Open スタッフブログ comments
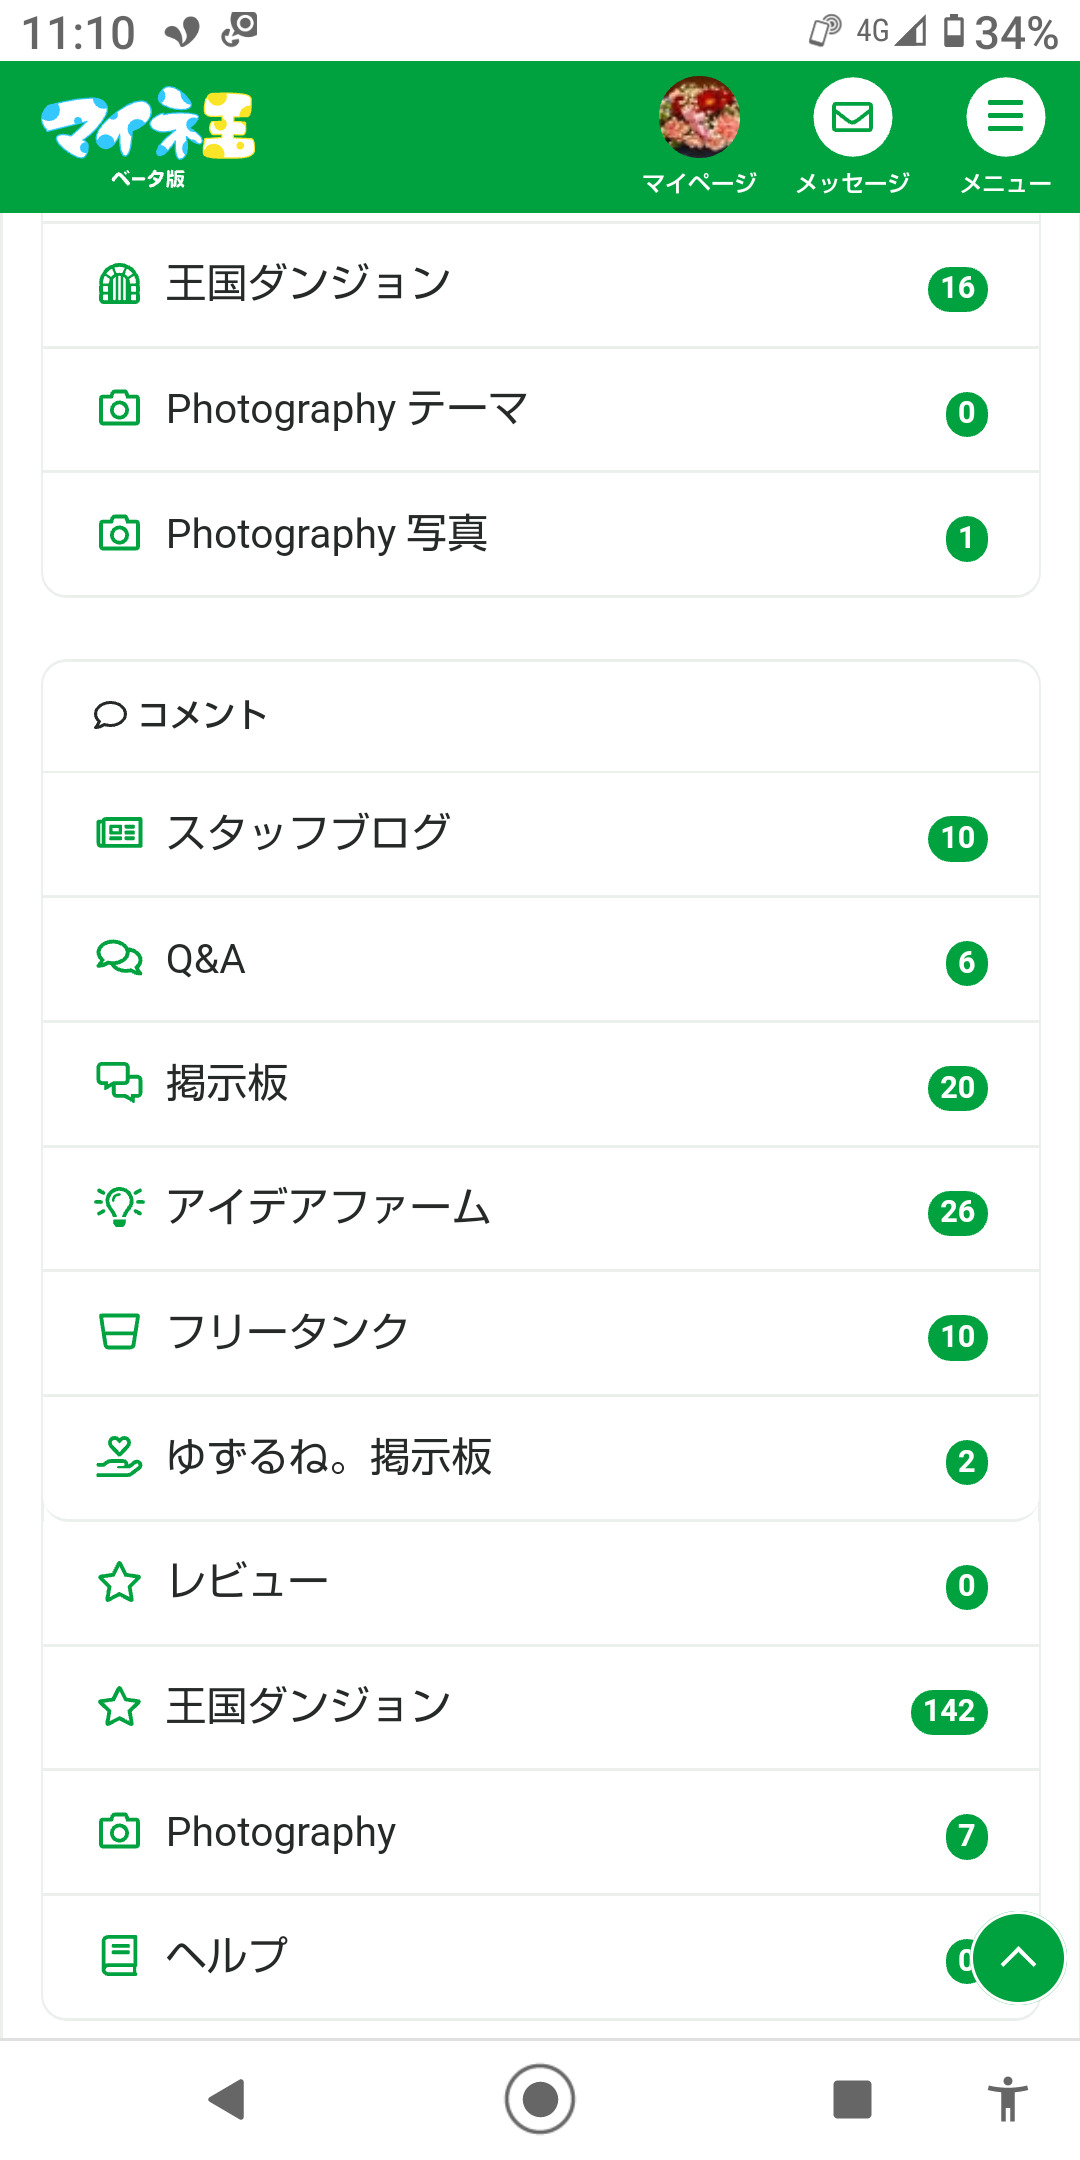This screenshot has height=2160, width=1080. (540, 834)
